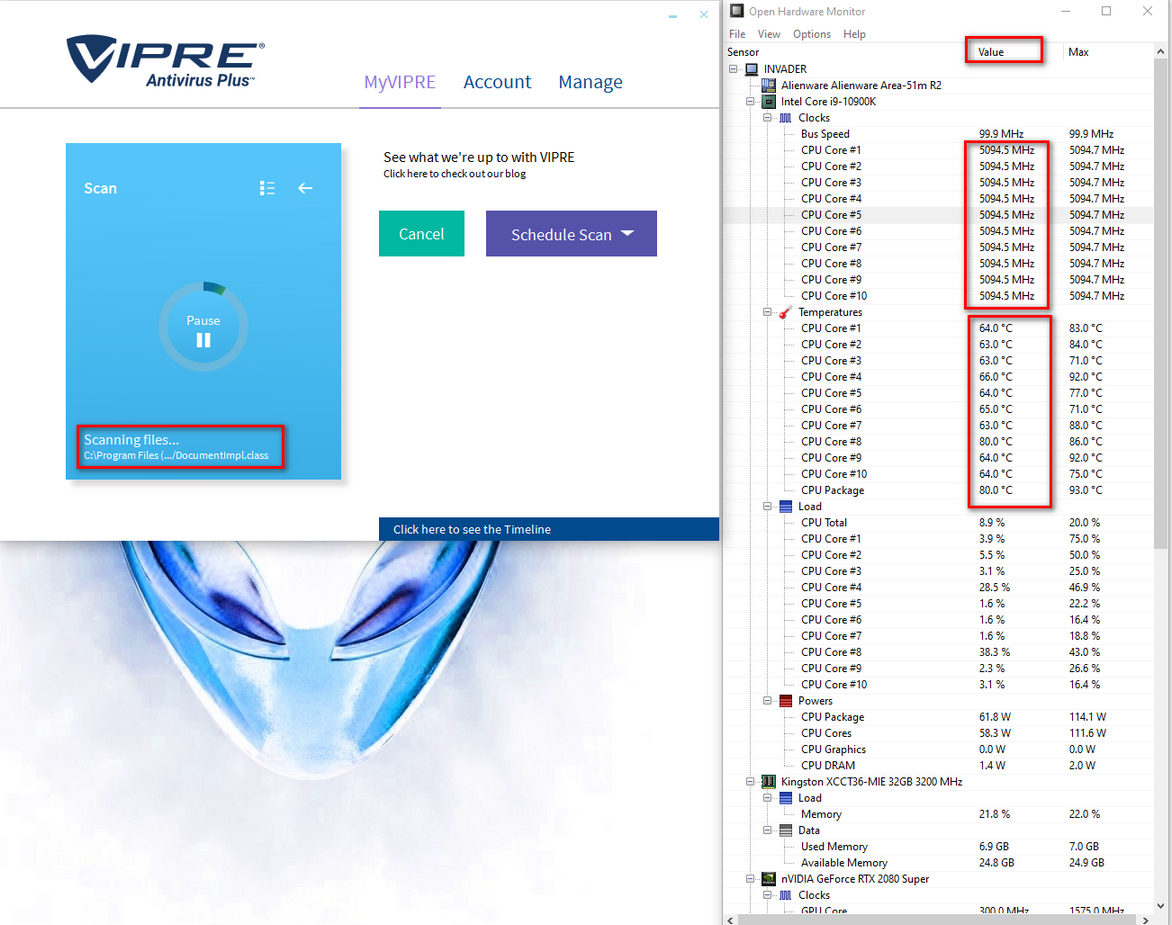This screenshot has height=925, width=1172.
Task: Collapse the memory Data group
Action: pos(767,830)
